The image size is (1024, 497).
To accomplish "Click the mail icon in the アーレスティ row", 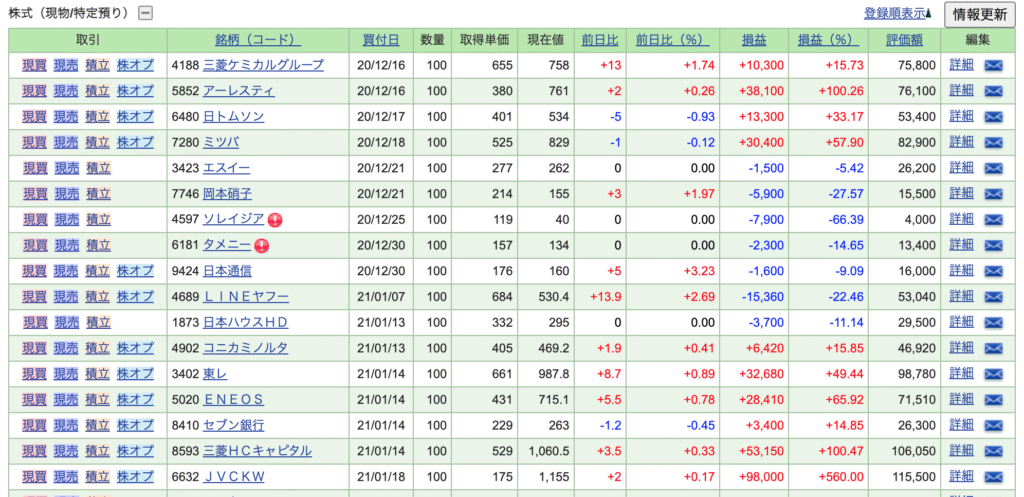I will click(x=993, y=91).
